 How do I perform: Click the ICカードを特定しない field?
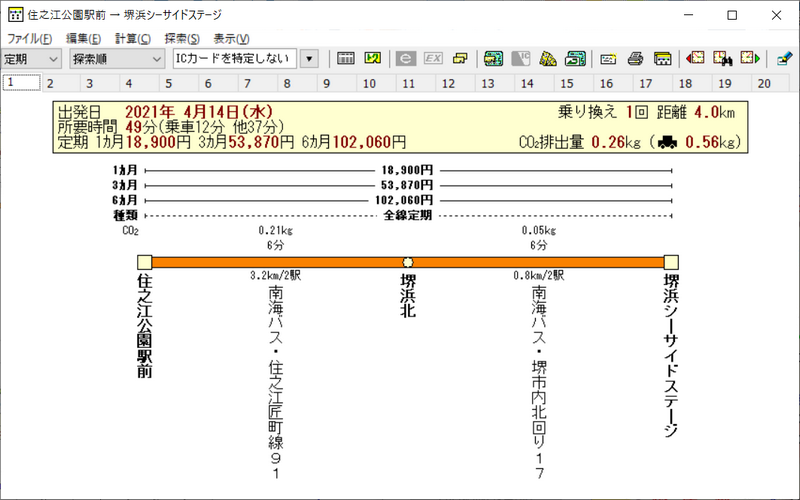coord(235,59)
